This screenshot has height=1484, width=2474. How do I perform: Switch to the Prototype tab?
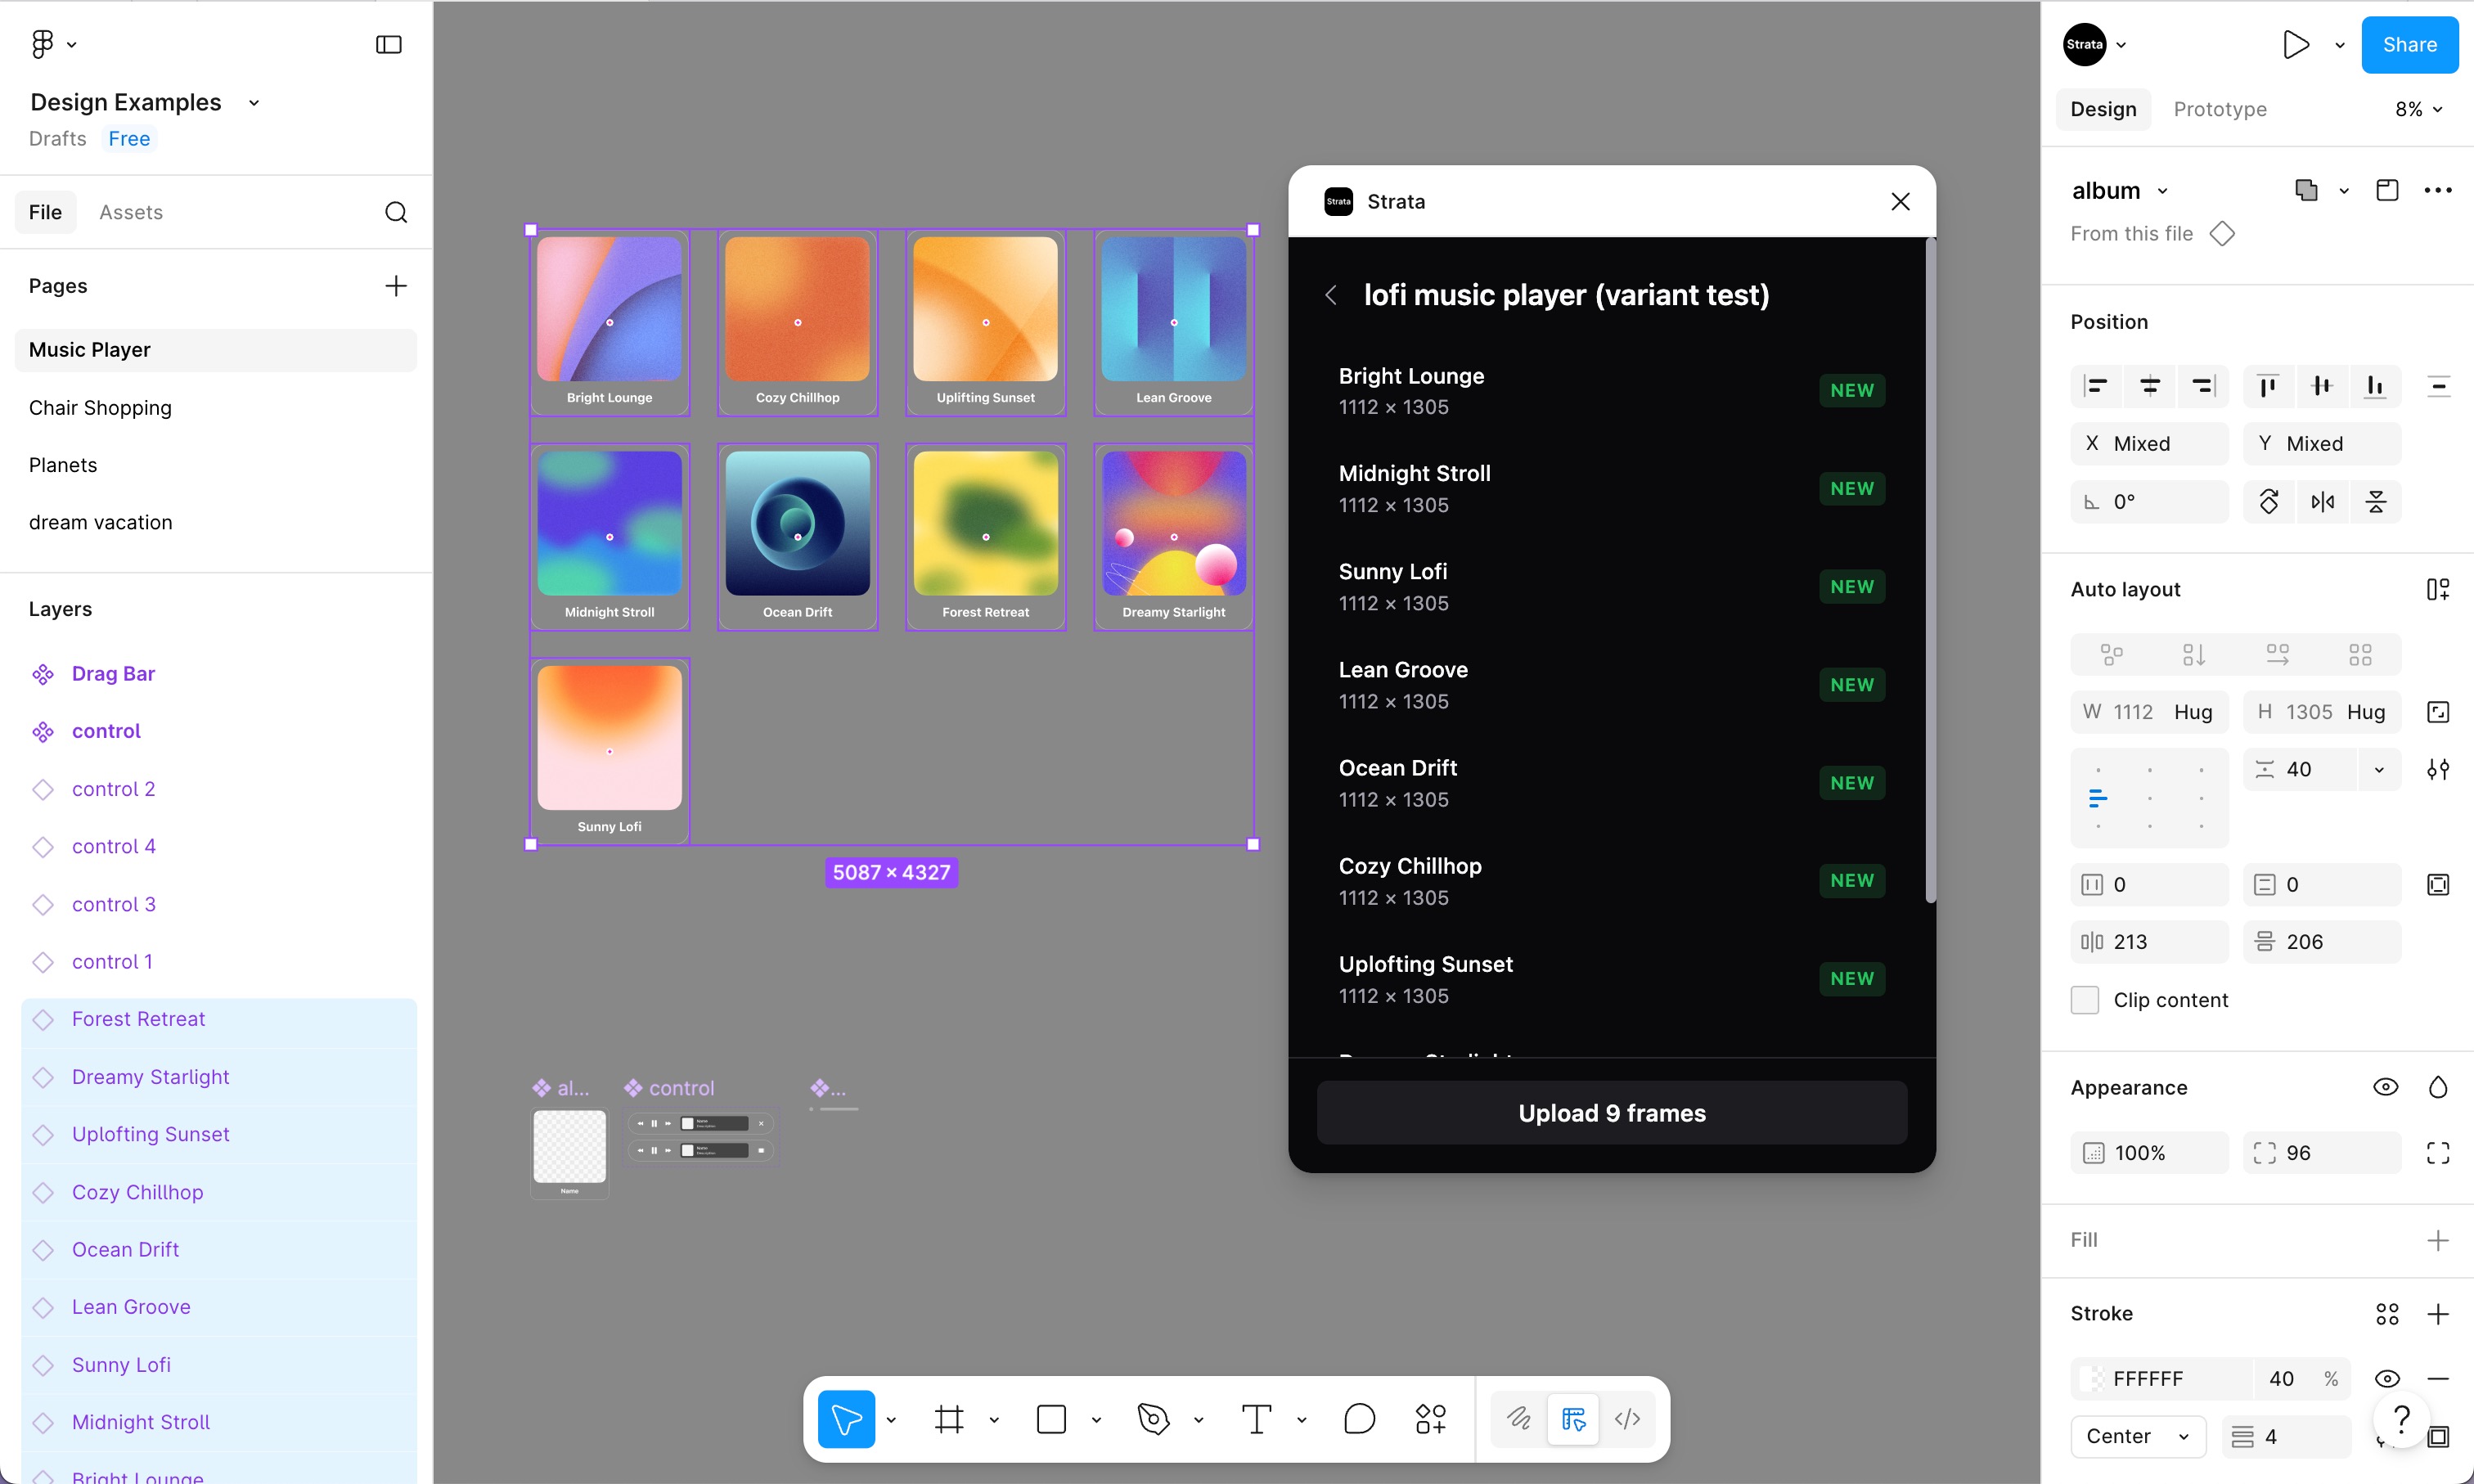[2220, 109]
